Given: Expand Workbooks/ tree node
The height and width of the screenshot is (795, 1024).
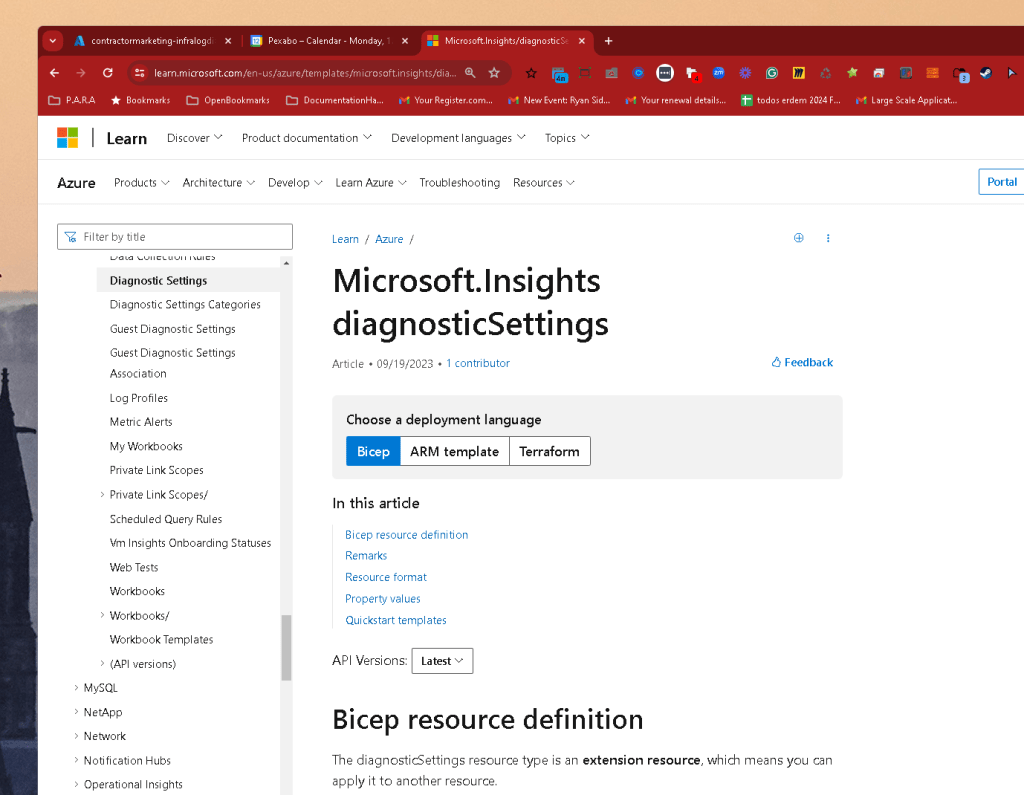Looking at the screenshot, I should pyautogui.click(x=102, y=615).
